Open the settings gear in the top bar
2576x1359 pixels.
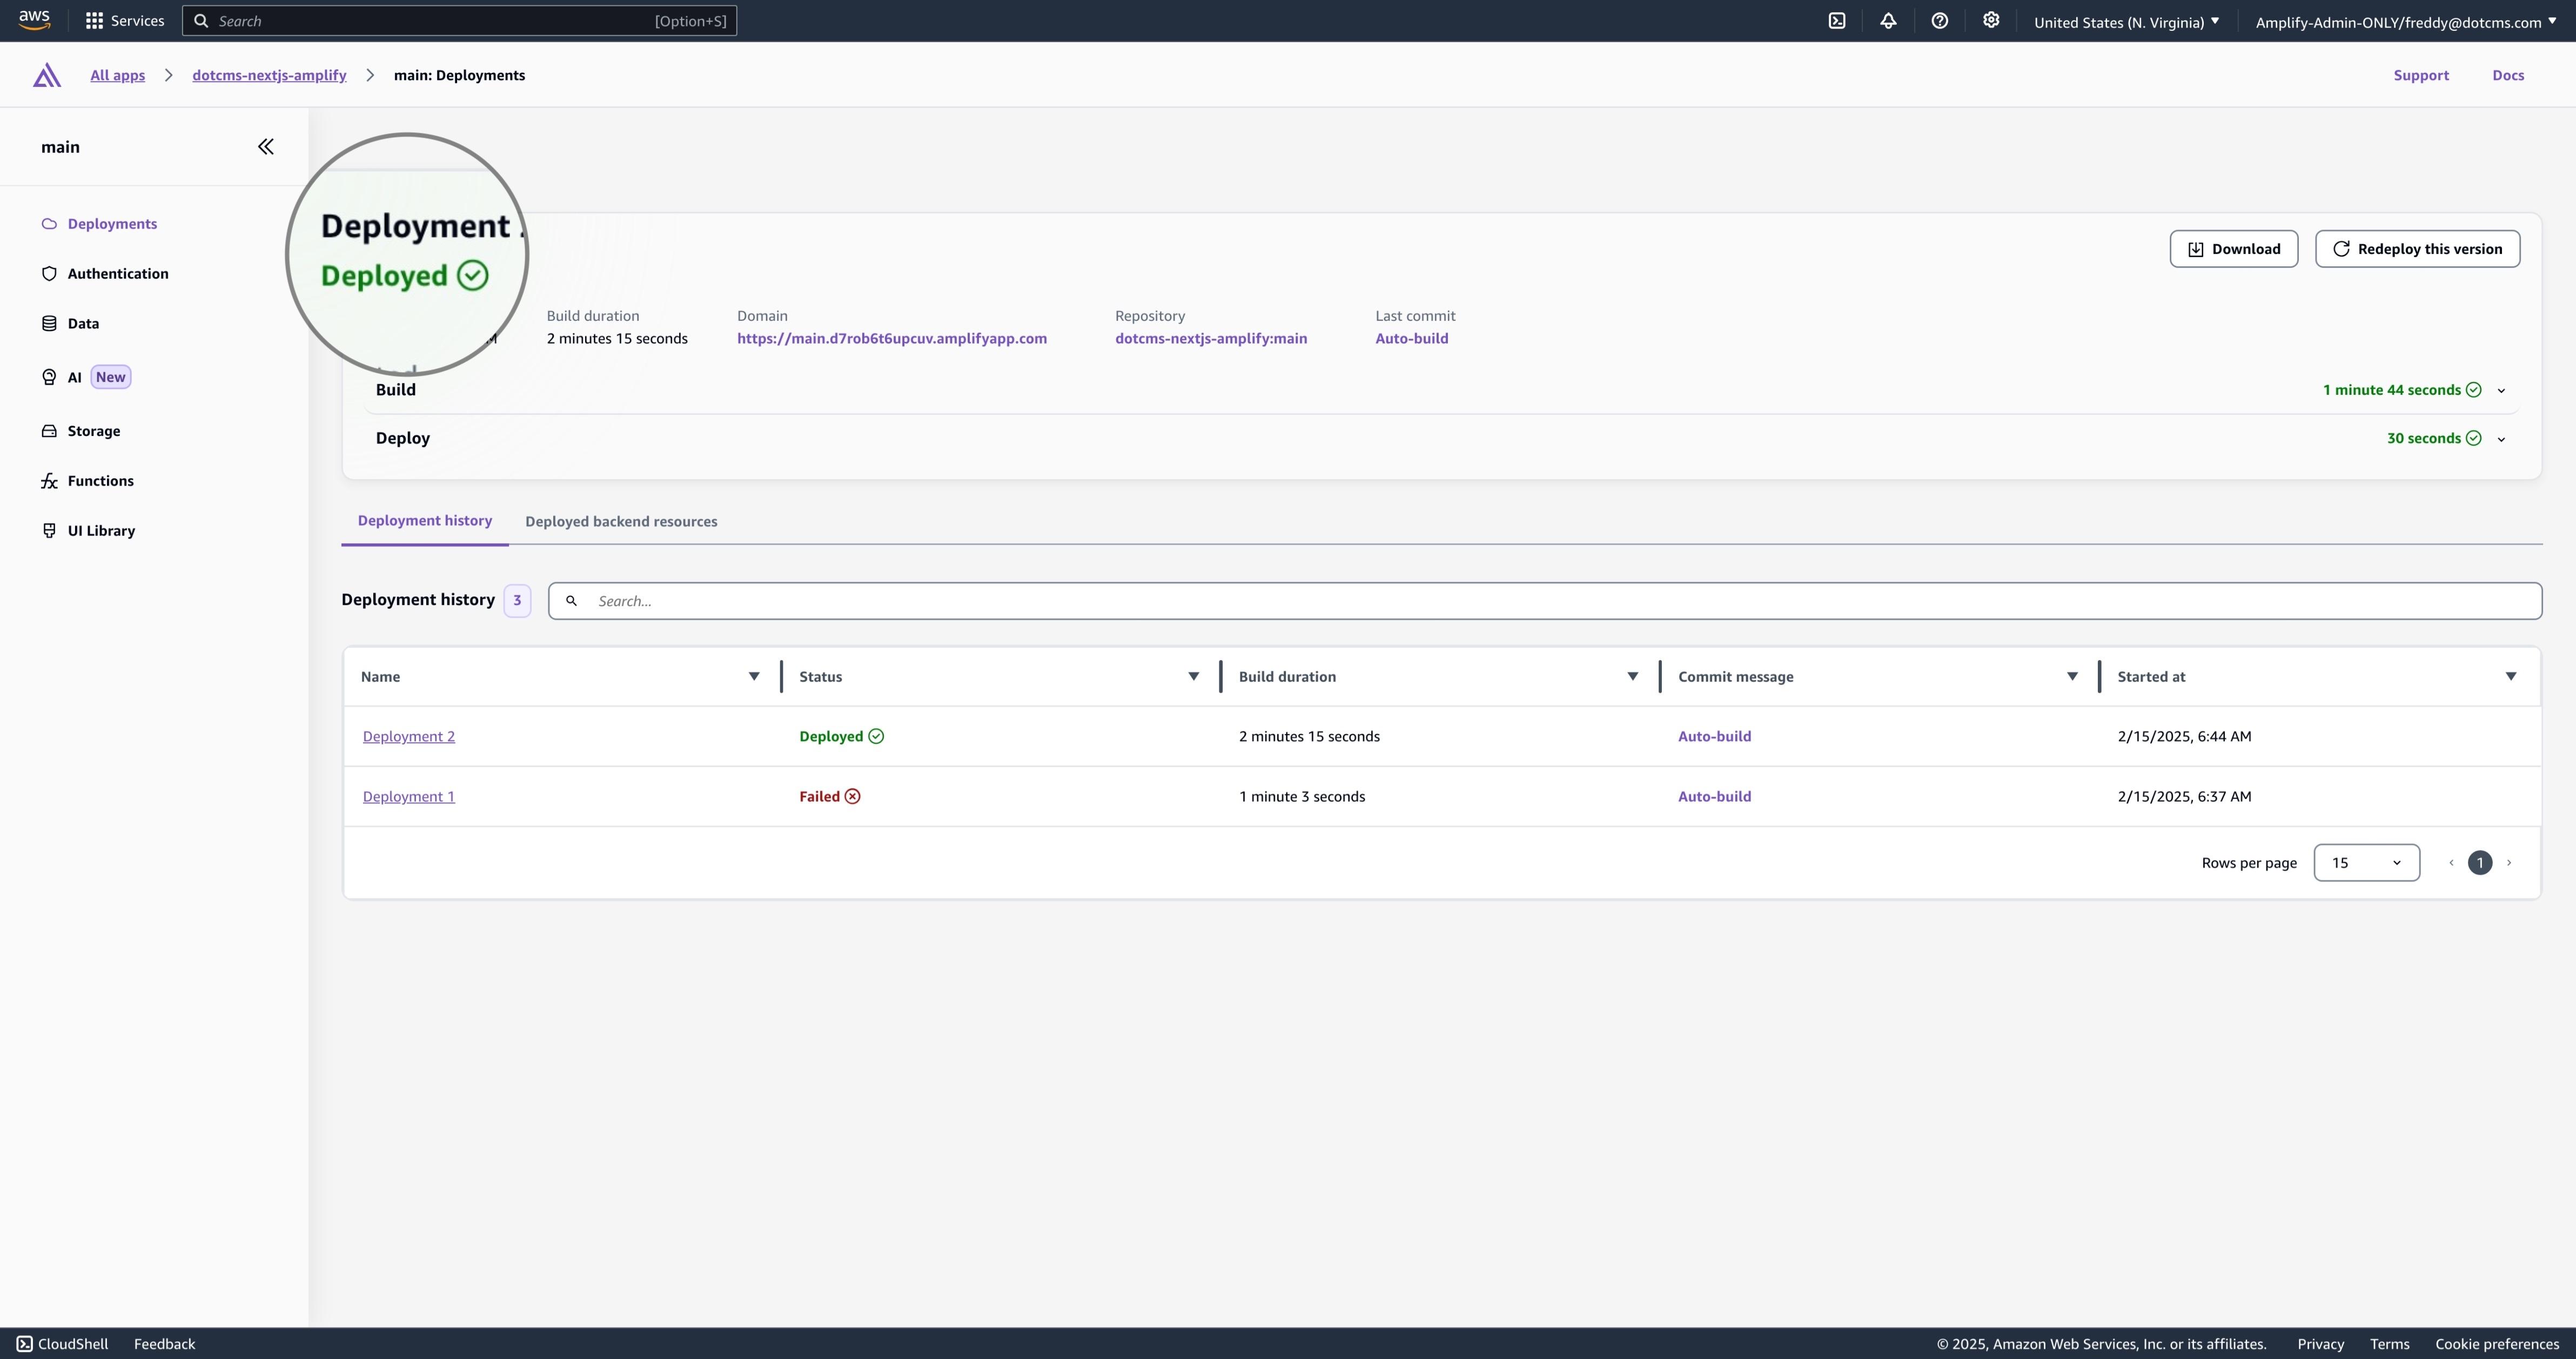(x=1991, y=20)
